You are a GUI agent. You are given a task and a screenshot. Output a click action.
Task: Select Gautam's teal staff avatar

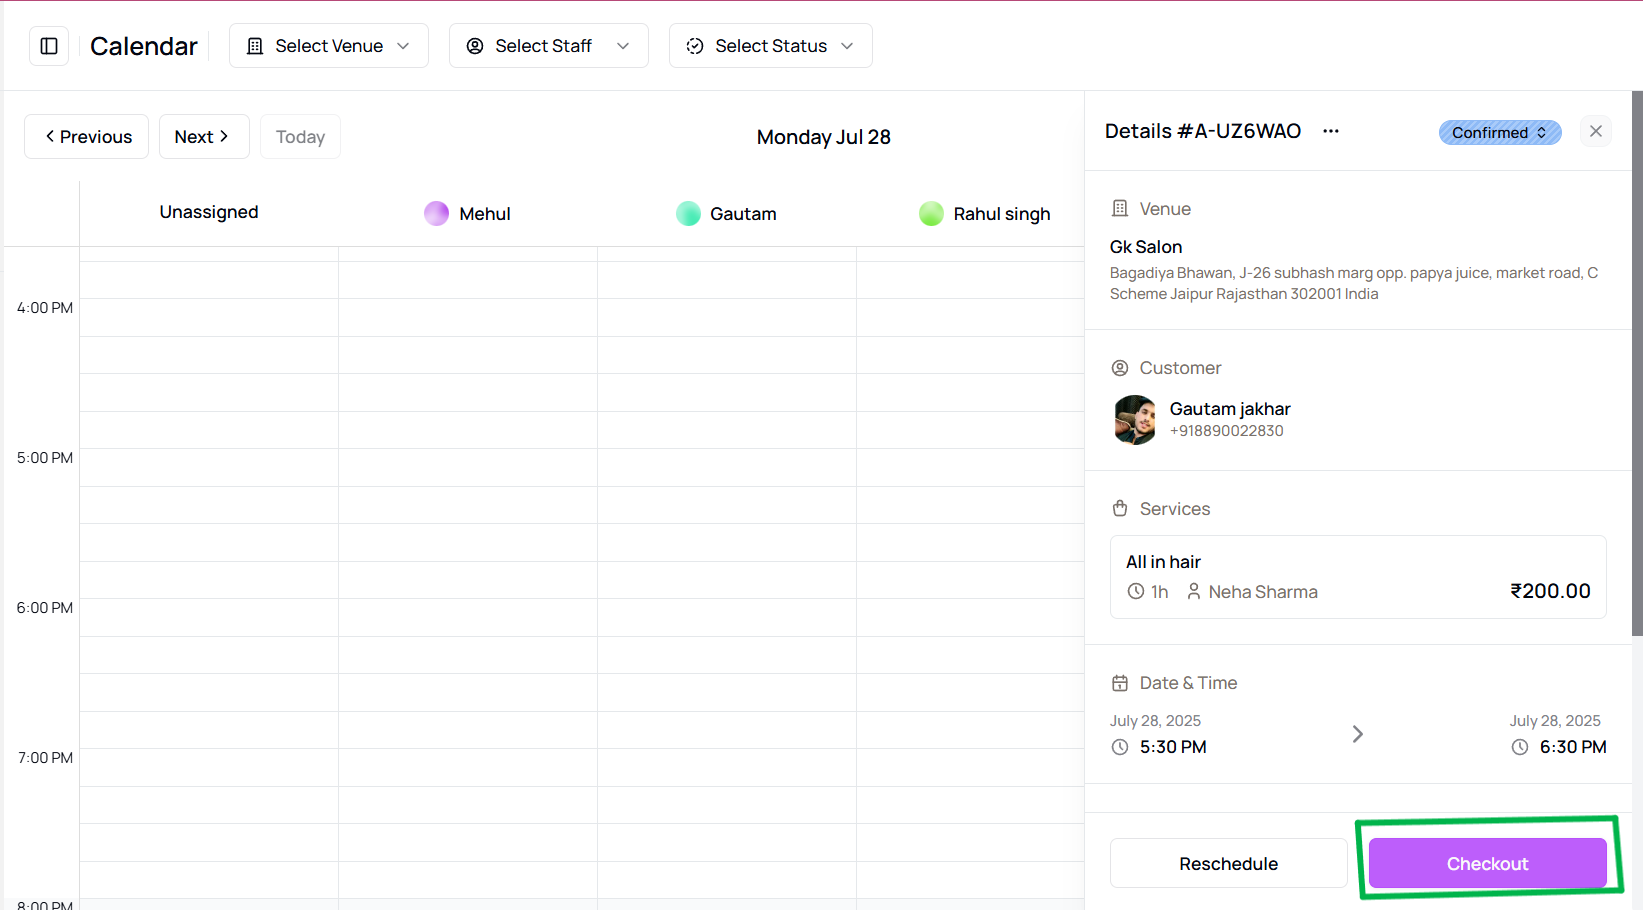click(689, 214)
